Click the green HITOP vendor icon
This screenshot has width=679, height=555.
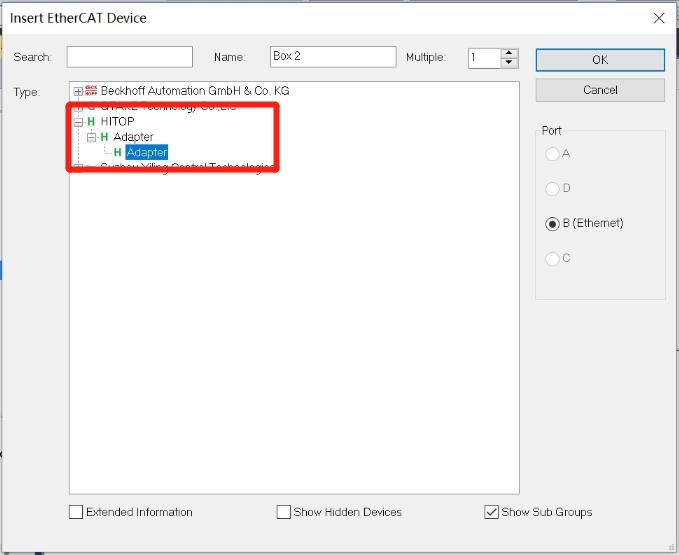[91, 122]
